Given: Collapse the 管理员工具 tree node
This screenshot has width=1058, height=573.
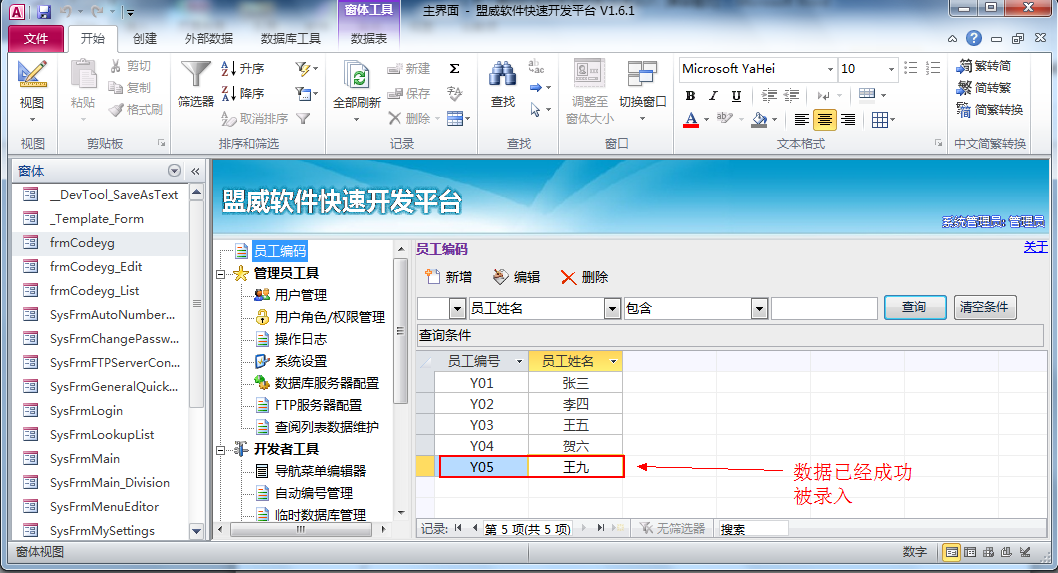Looking at the screenshot, I should tap(221, 274).
